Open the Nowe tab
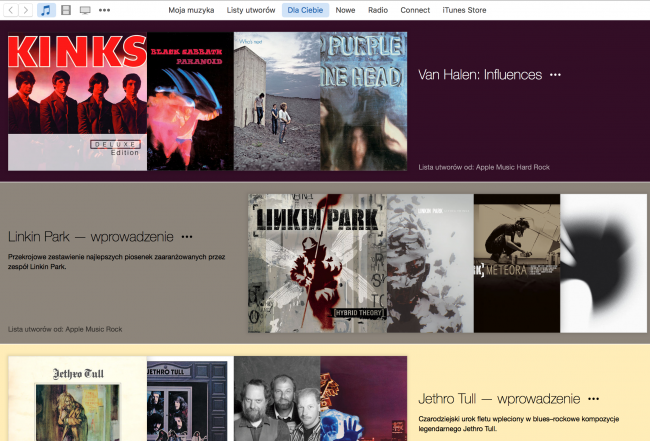650x441 pixels. pos(345,10)
